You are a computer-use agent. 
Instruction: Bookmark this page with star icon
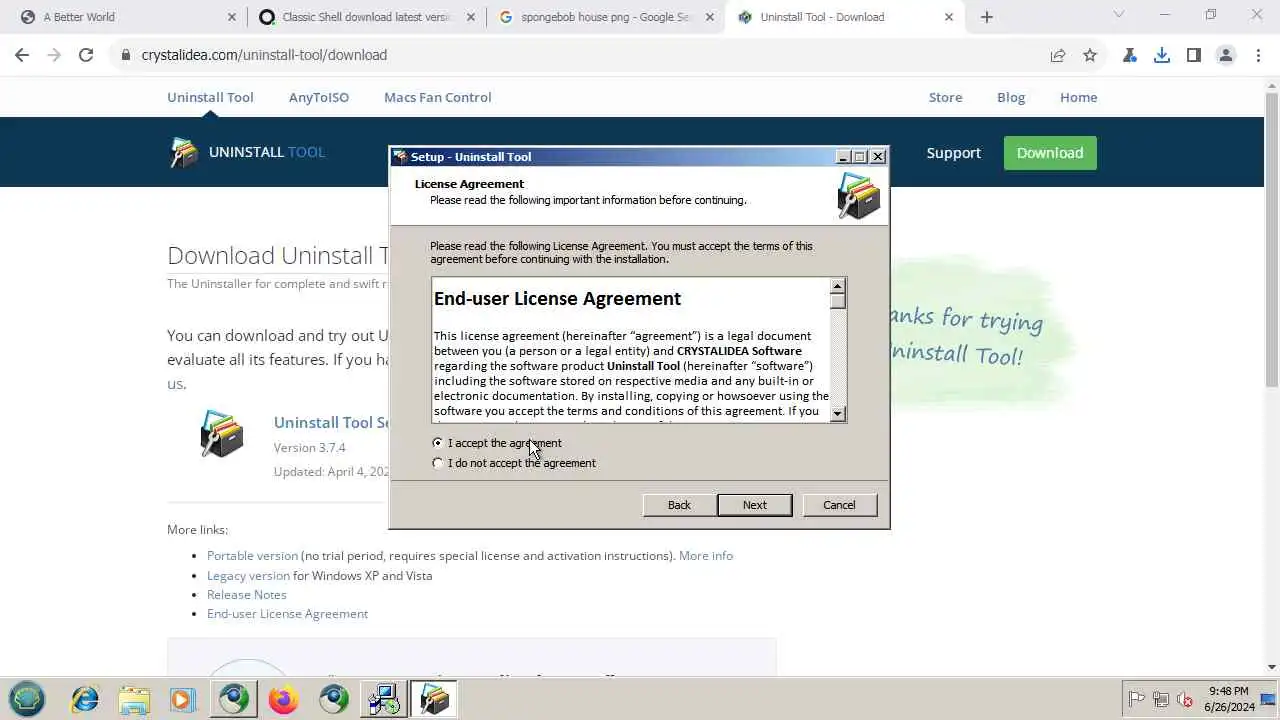[x=1090, y=55]
